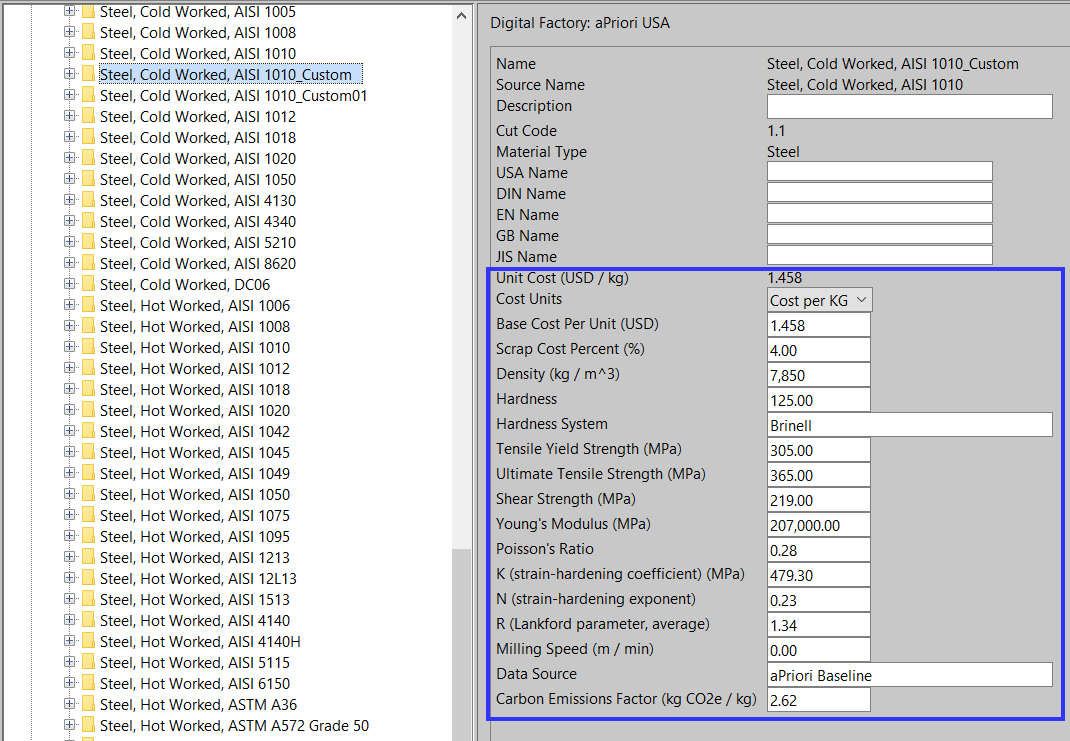
Task: Click folder icon for Cold Worked DC06
Action: [x=88, y=285]
